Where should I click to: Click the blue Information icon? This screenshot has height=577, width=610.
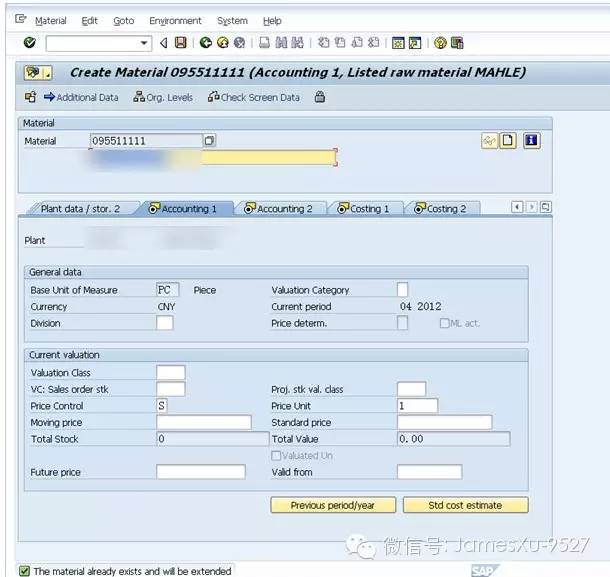tap(531, 140)
